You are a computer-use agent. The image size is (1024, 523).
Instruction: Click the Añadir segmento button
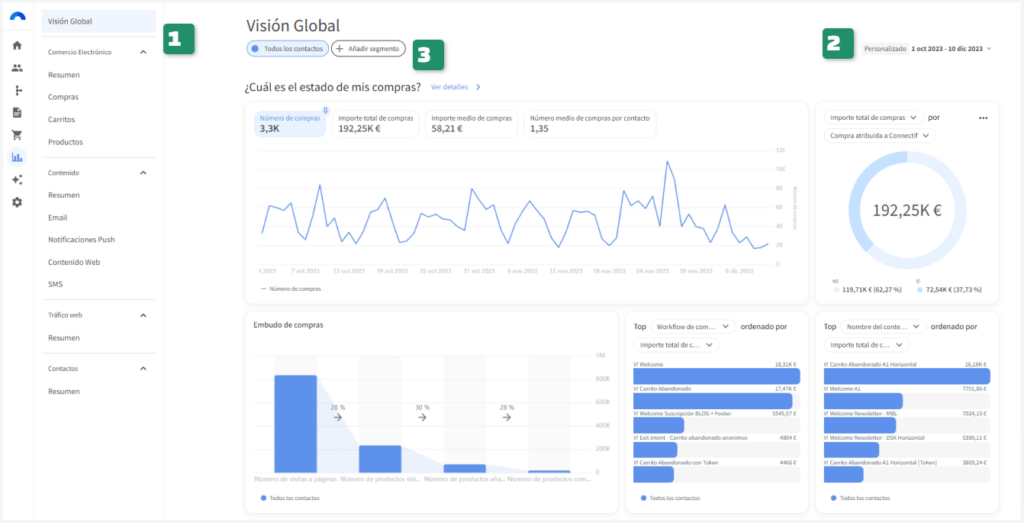(368, 49)
